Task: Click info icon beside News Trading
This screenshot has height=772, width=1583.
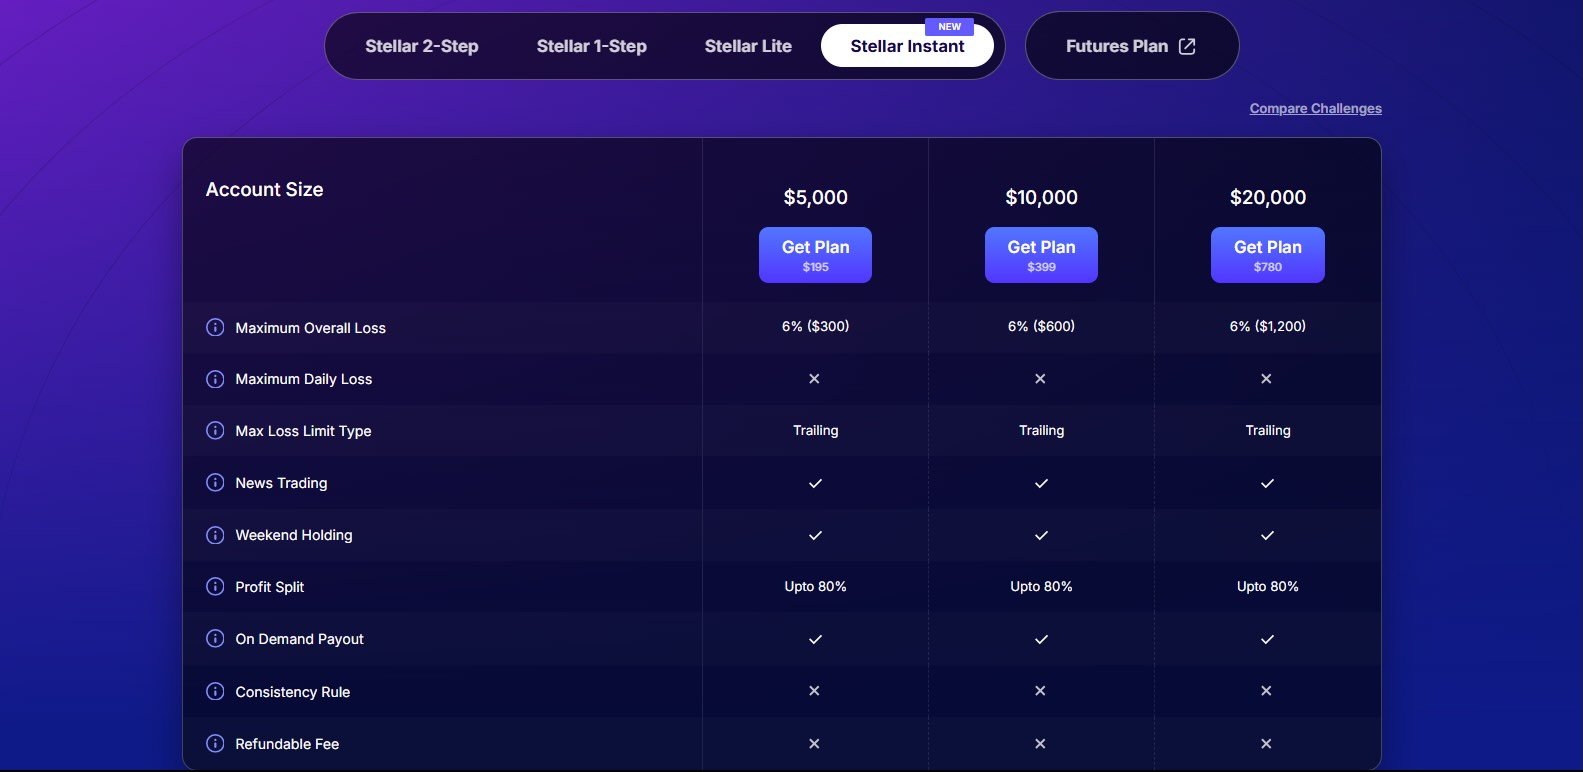Action: coord(215,482)
